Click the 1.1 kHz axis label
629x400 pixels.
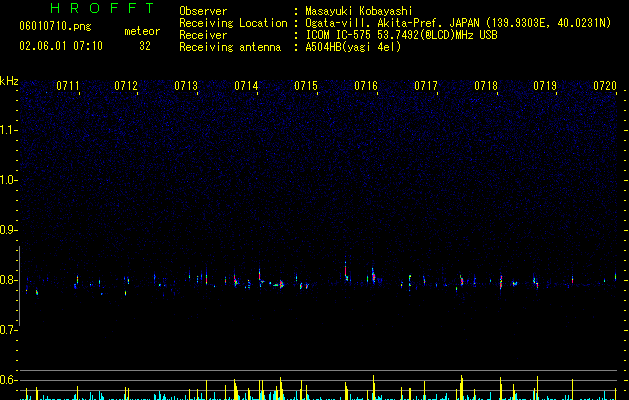(x=8, y=130)
